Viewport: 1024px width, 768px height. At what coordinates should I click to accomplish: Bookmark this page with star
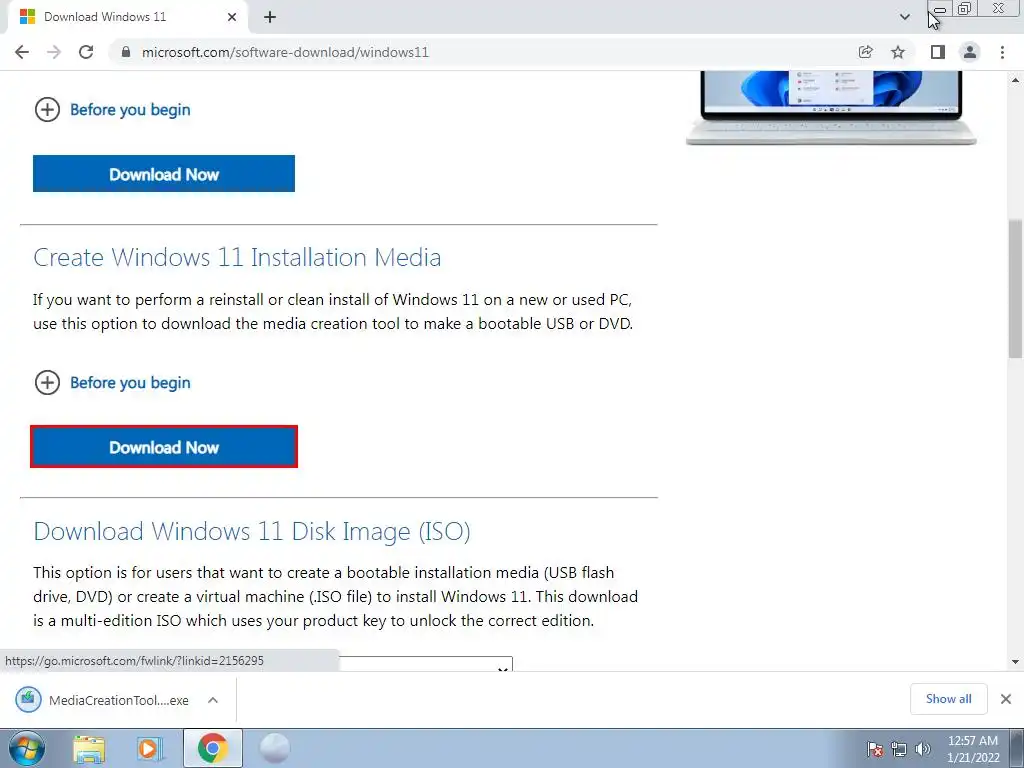[x=898, y=52]
